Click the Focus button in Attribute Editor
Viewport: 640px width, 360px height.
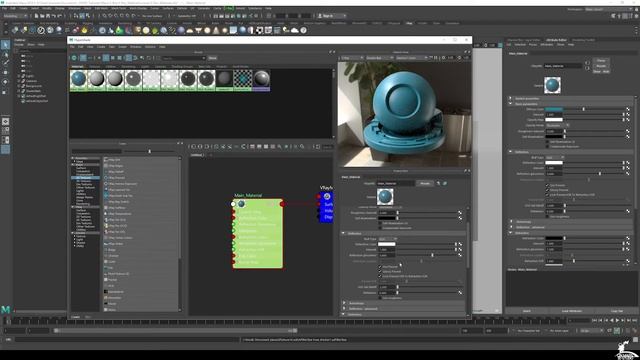[601, 60]
